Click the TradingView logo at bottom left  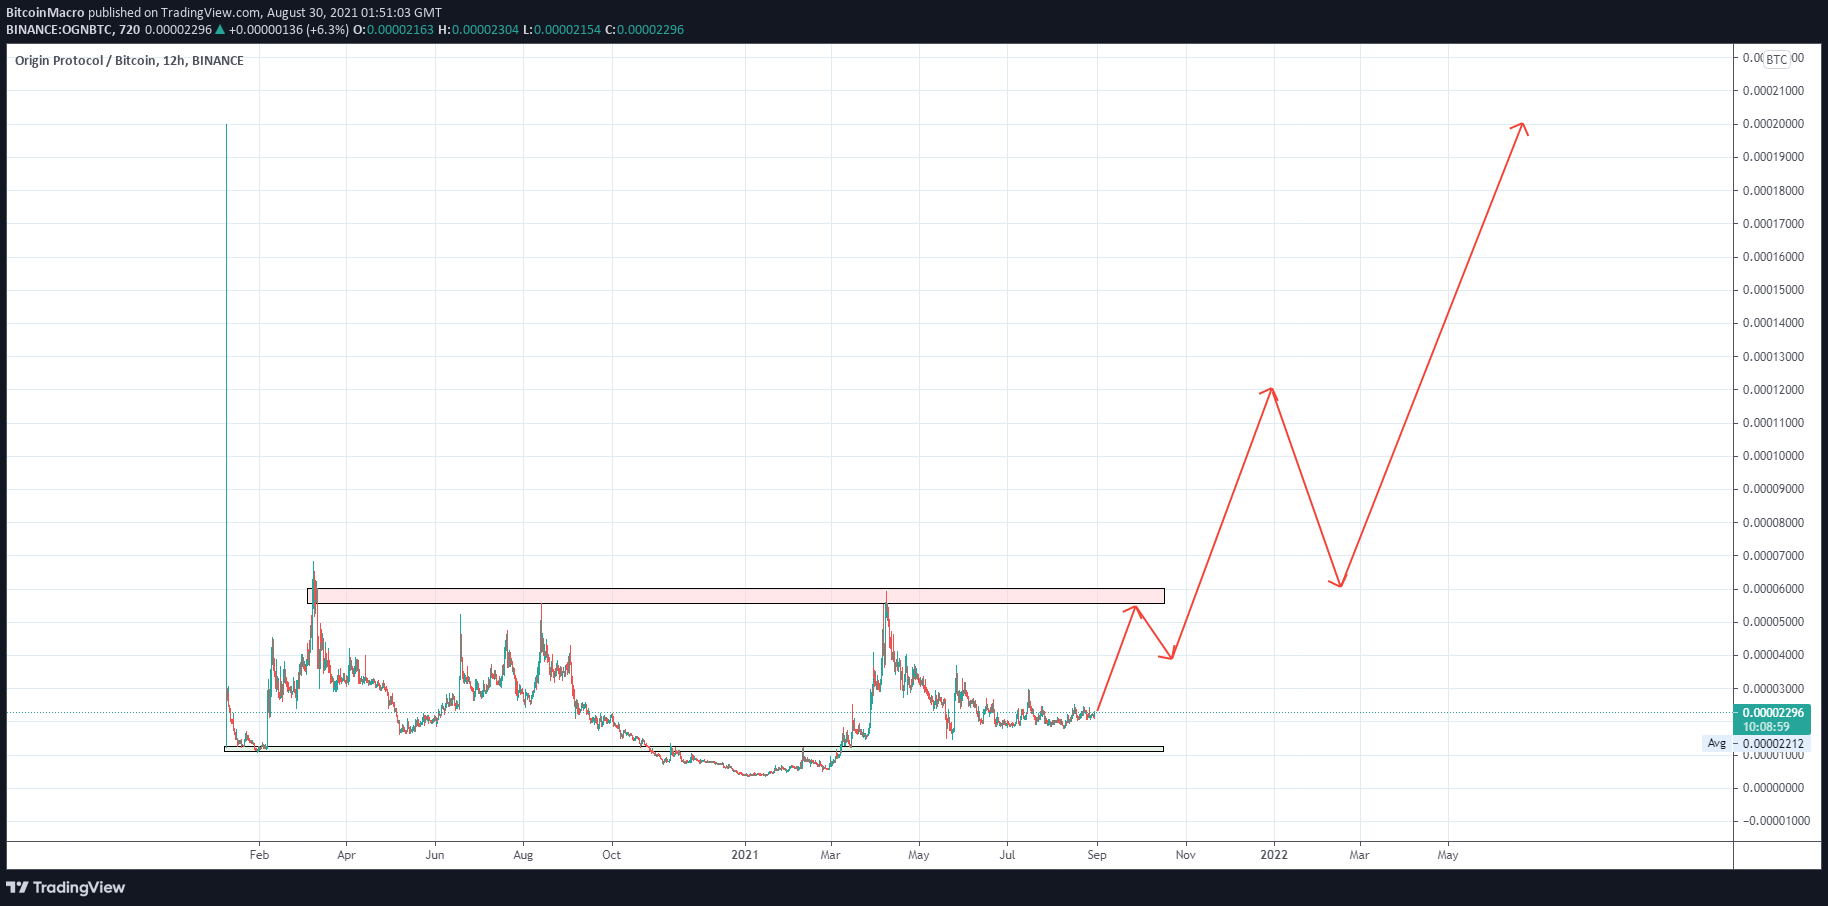(66, 887)
